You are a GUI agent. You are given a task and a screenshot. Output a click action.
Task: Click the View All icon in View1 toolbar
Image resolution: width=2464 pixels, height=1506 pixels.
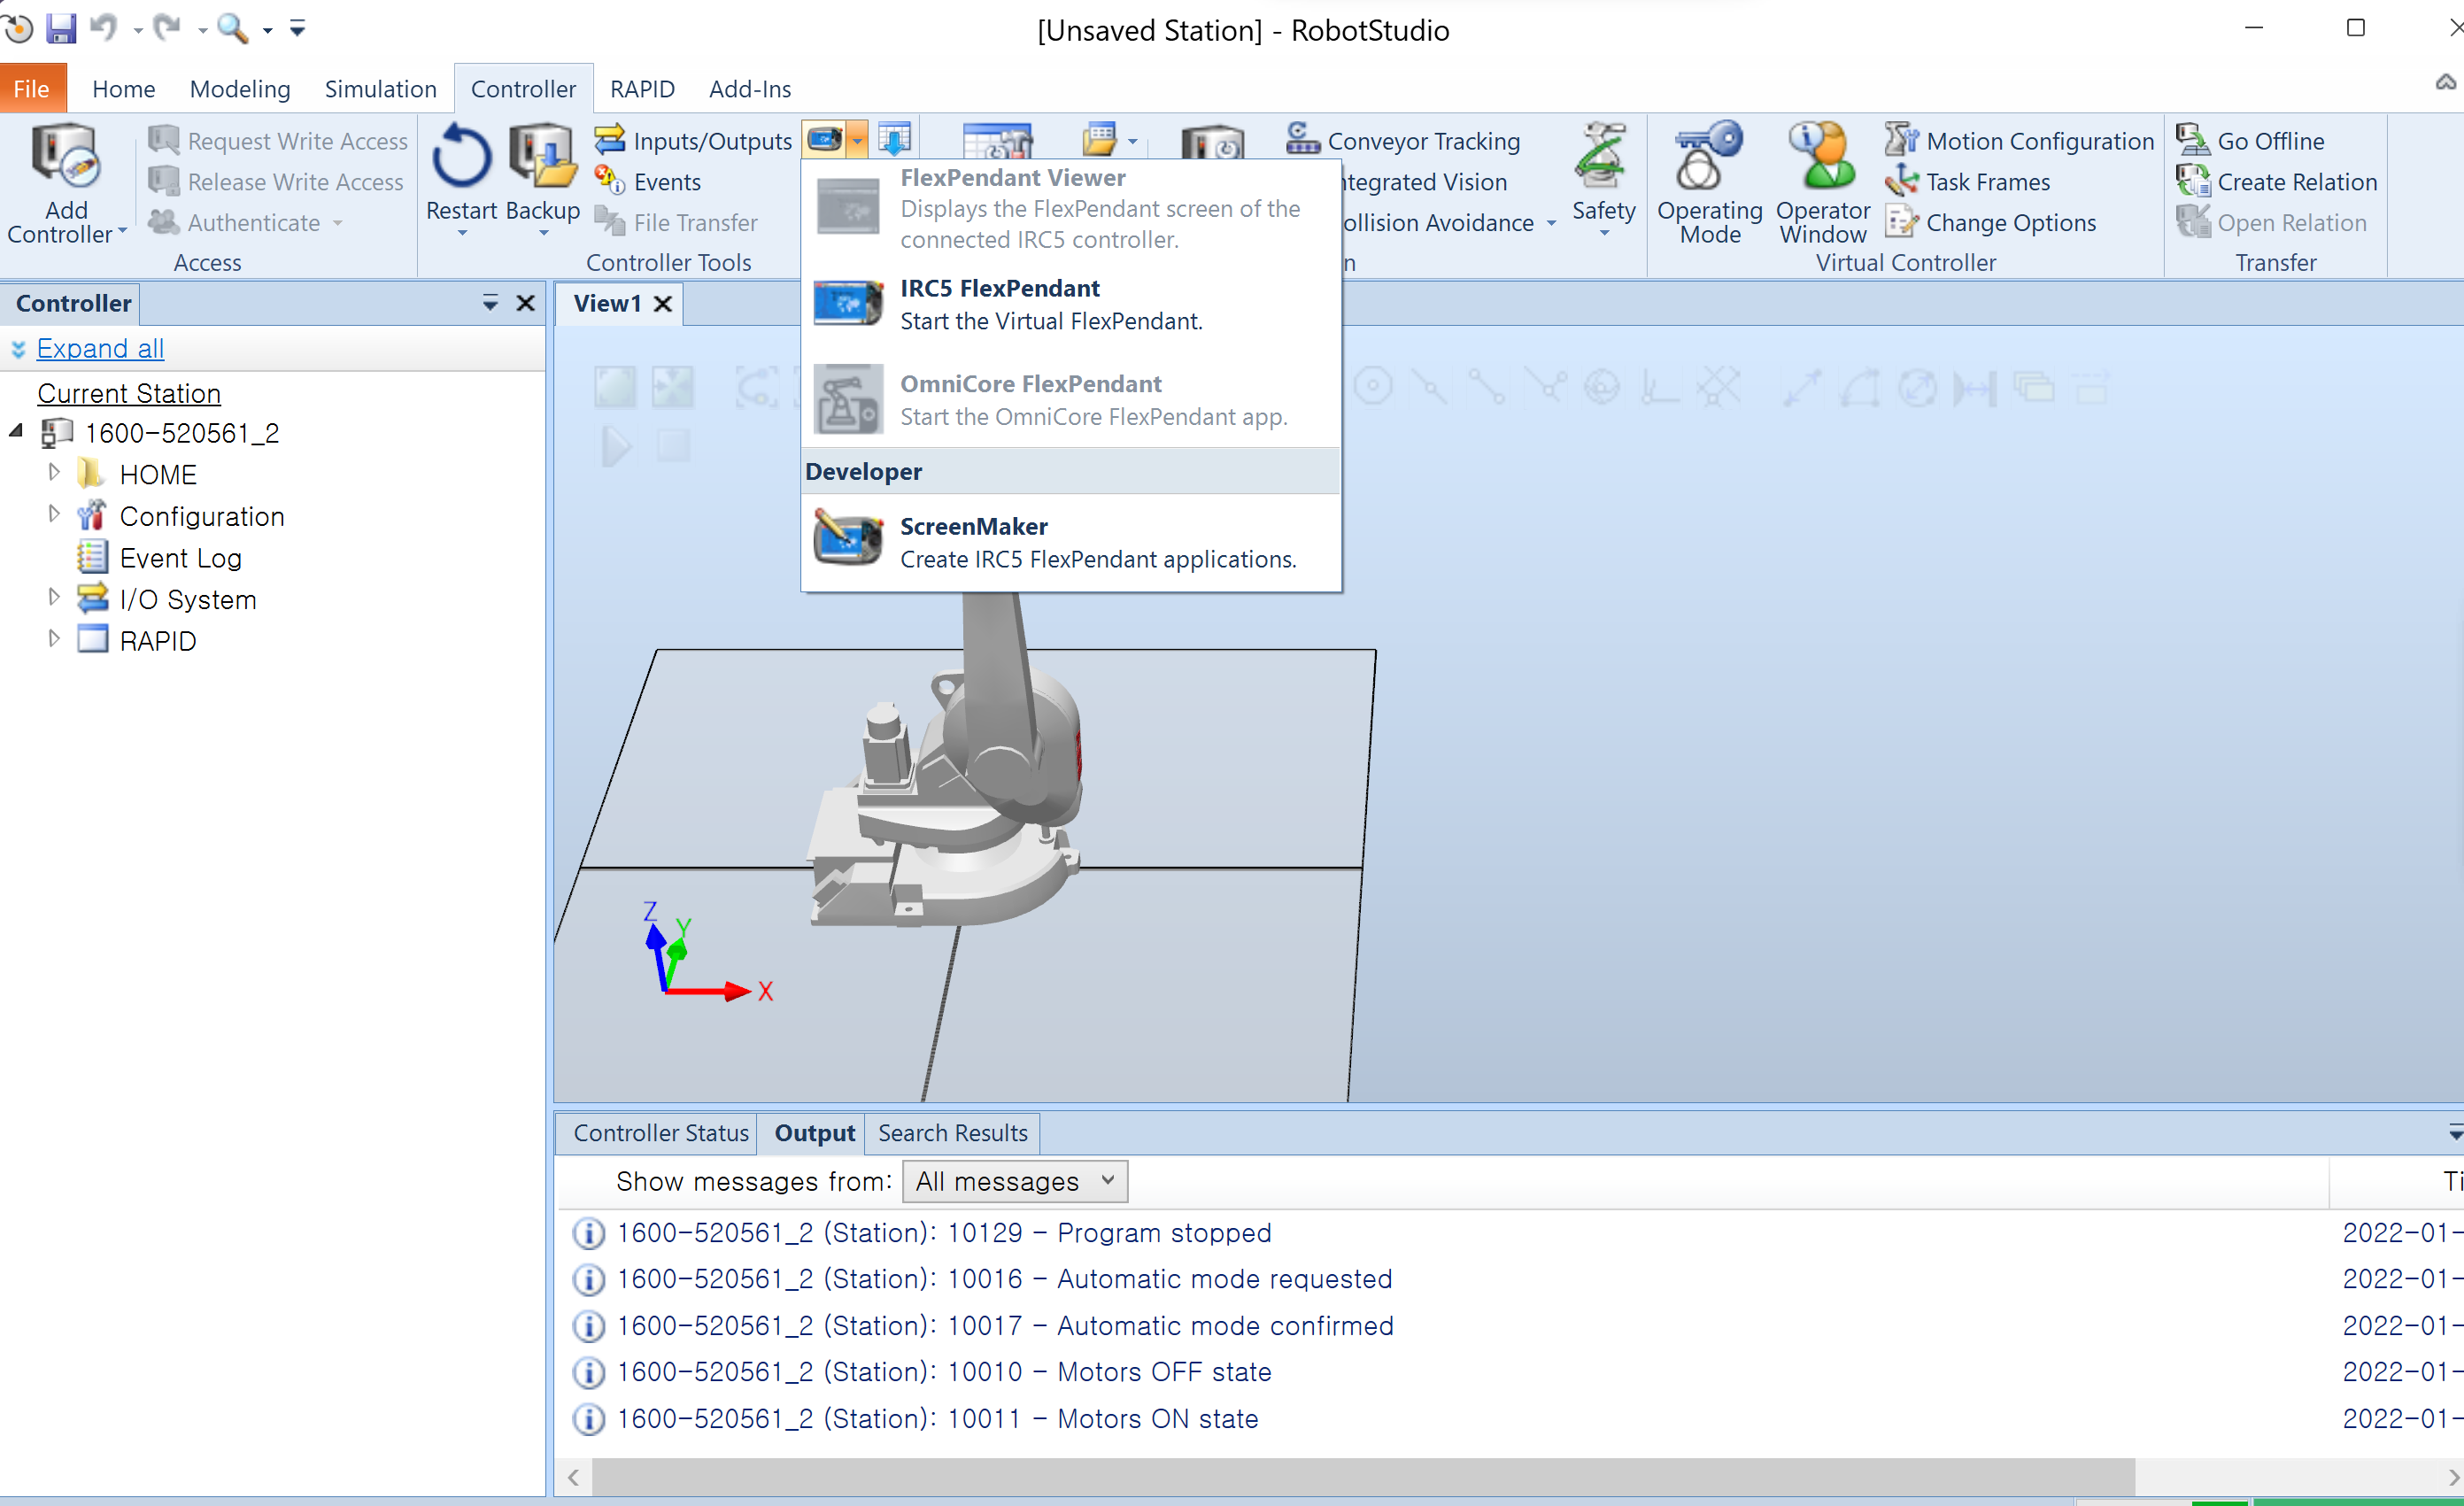tap(614, 387)
